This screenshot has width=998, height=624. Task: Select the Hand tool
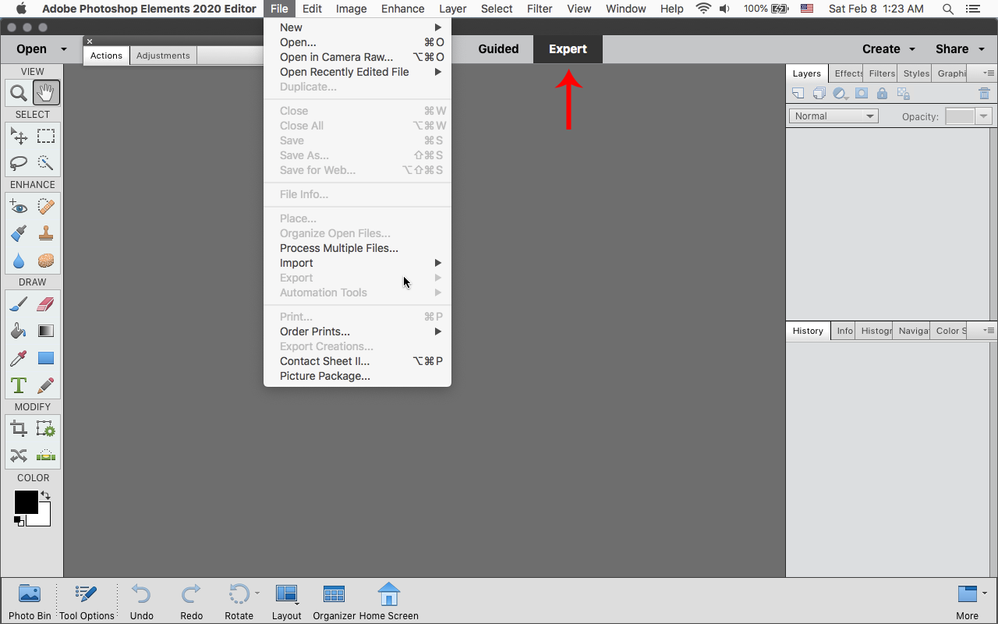(46, 93)
